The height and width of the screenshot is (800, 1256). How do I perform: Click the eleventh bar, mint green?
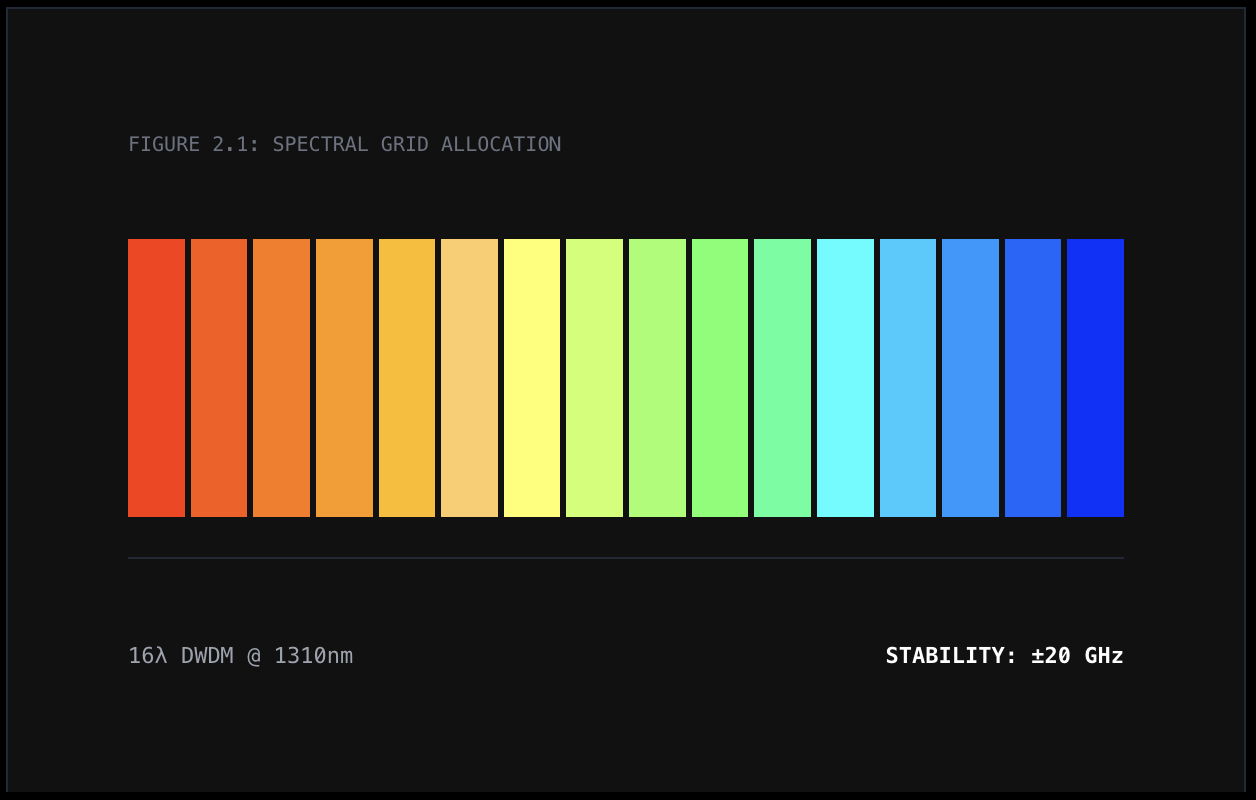coord(782,378)
